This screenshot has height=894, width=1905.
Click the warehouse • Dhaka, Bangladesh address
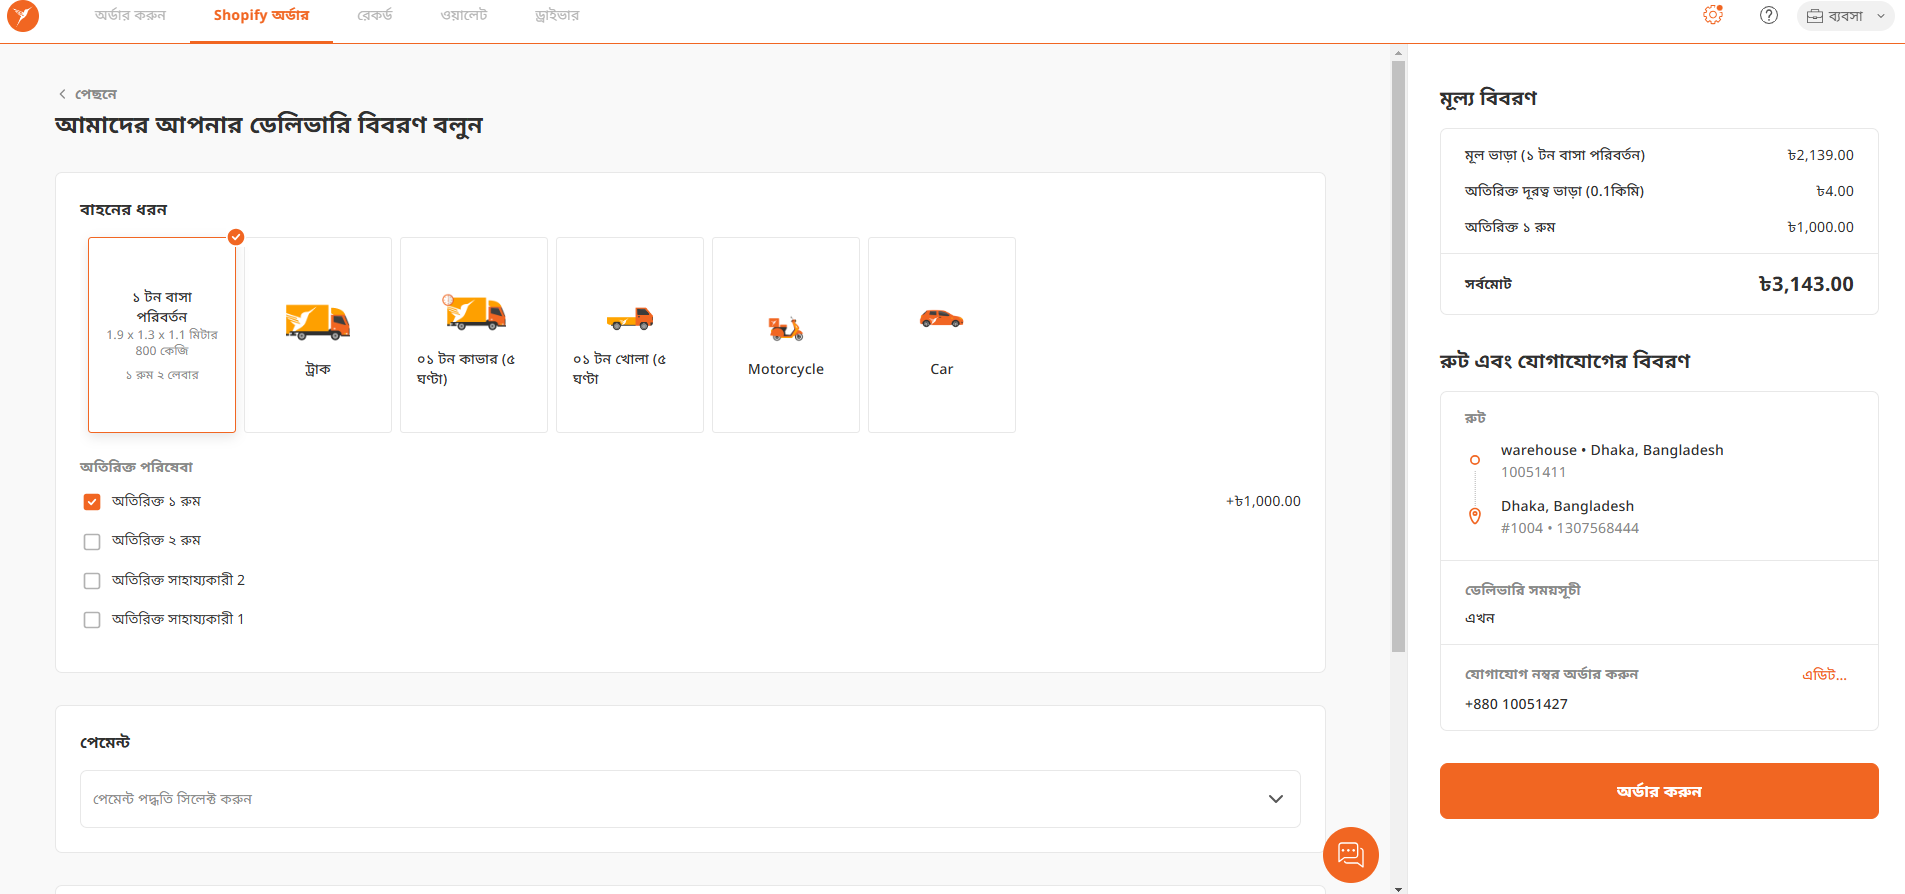click(x=1612, y=450)
